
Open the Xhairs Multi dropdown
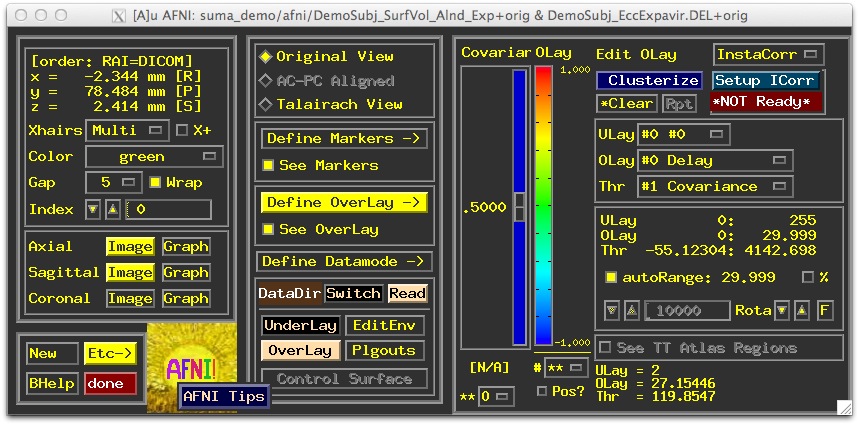[x=127, y=131]
